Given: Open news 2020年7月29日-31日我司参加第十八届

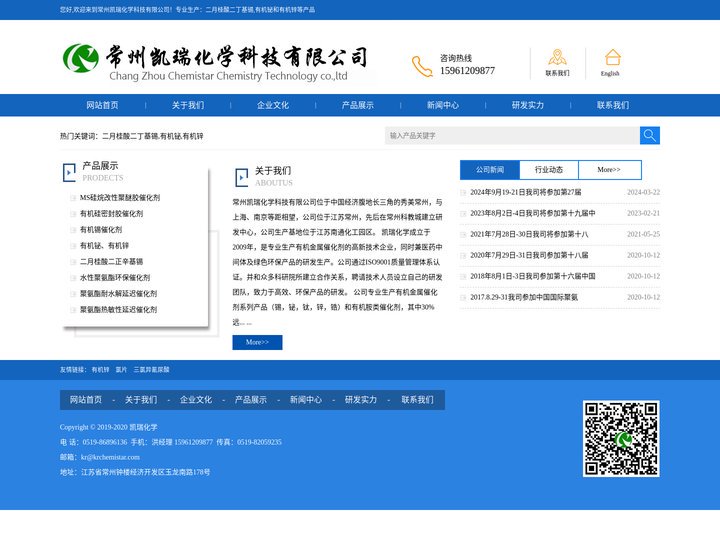Looking at the screenshot, I should coord(529,255).
